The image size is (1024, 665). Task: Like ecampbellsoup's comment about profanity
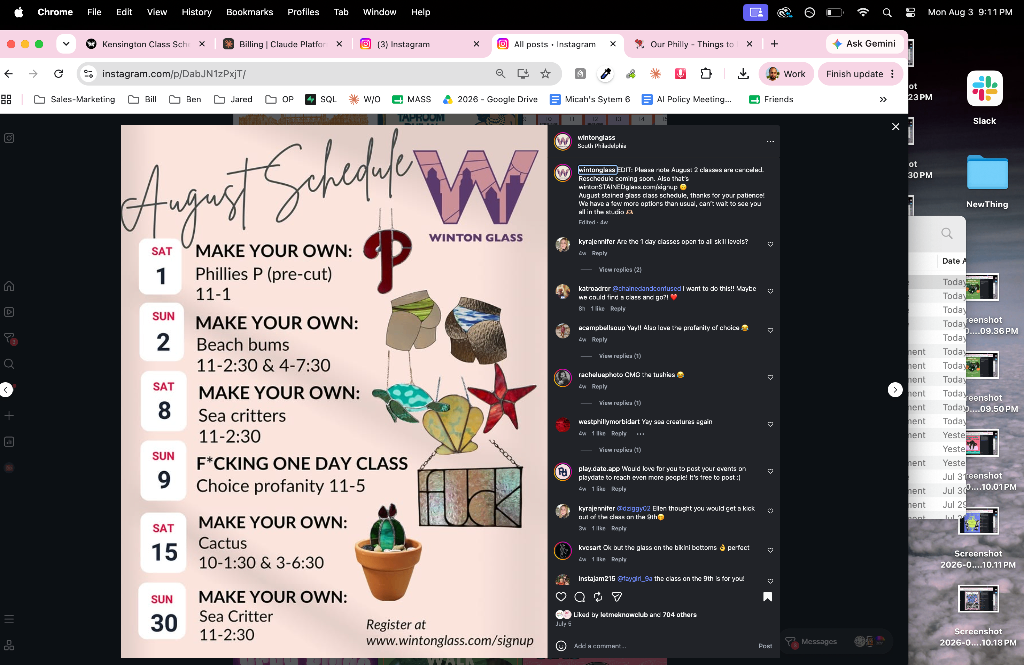771,331
